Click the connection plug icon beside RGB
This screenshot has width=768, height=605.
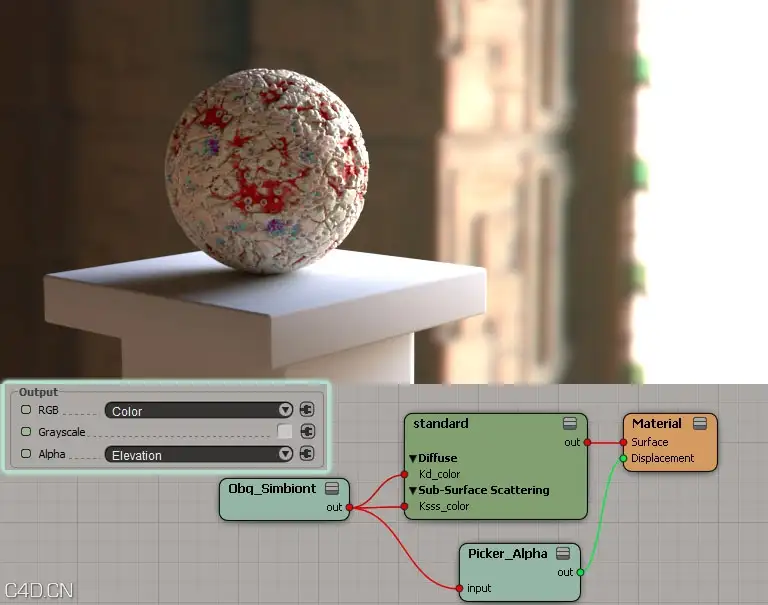click(307, 410)
